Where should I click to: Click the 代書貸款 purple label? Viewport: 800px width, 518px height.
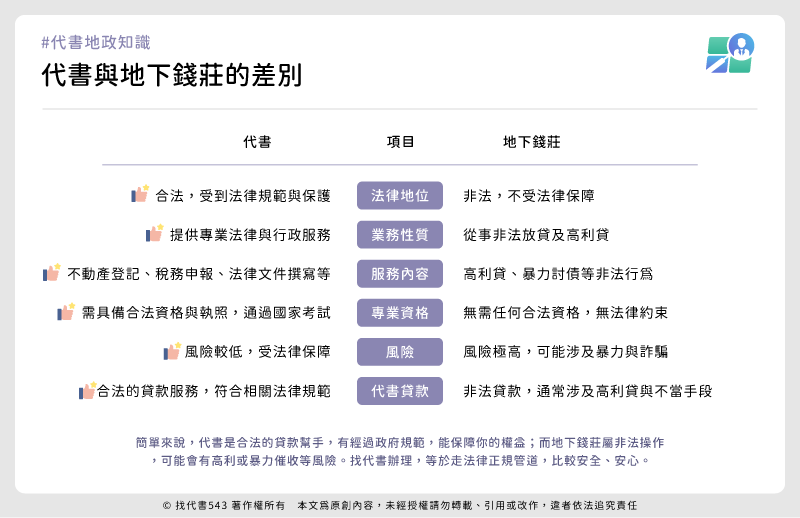(400, 391)
